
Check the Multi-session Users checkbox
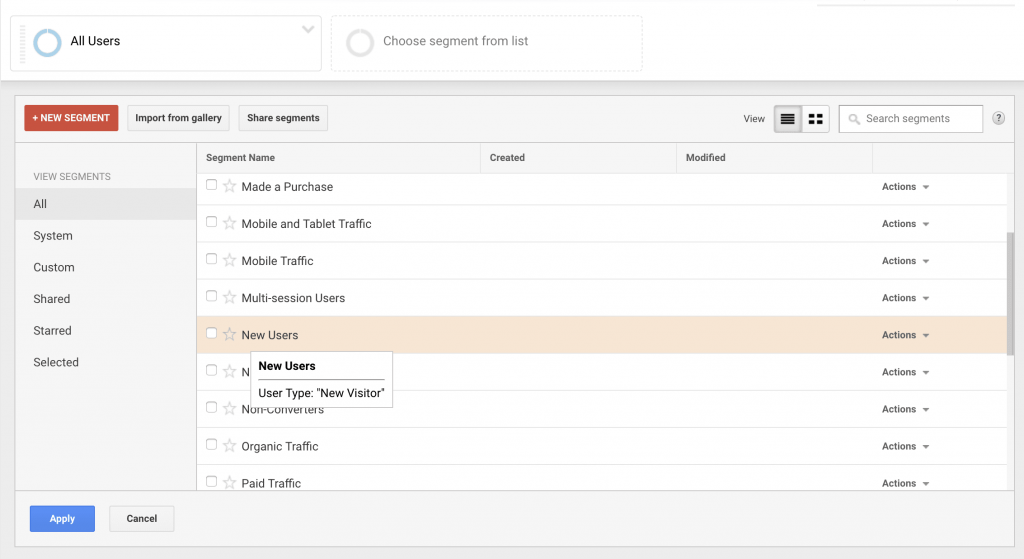pos(212,296)
